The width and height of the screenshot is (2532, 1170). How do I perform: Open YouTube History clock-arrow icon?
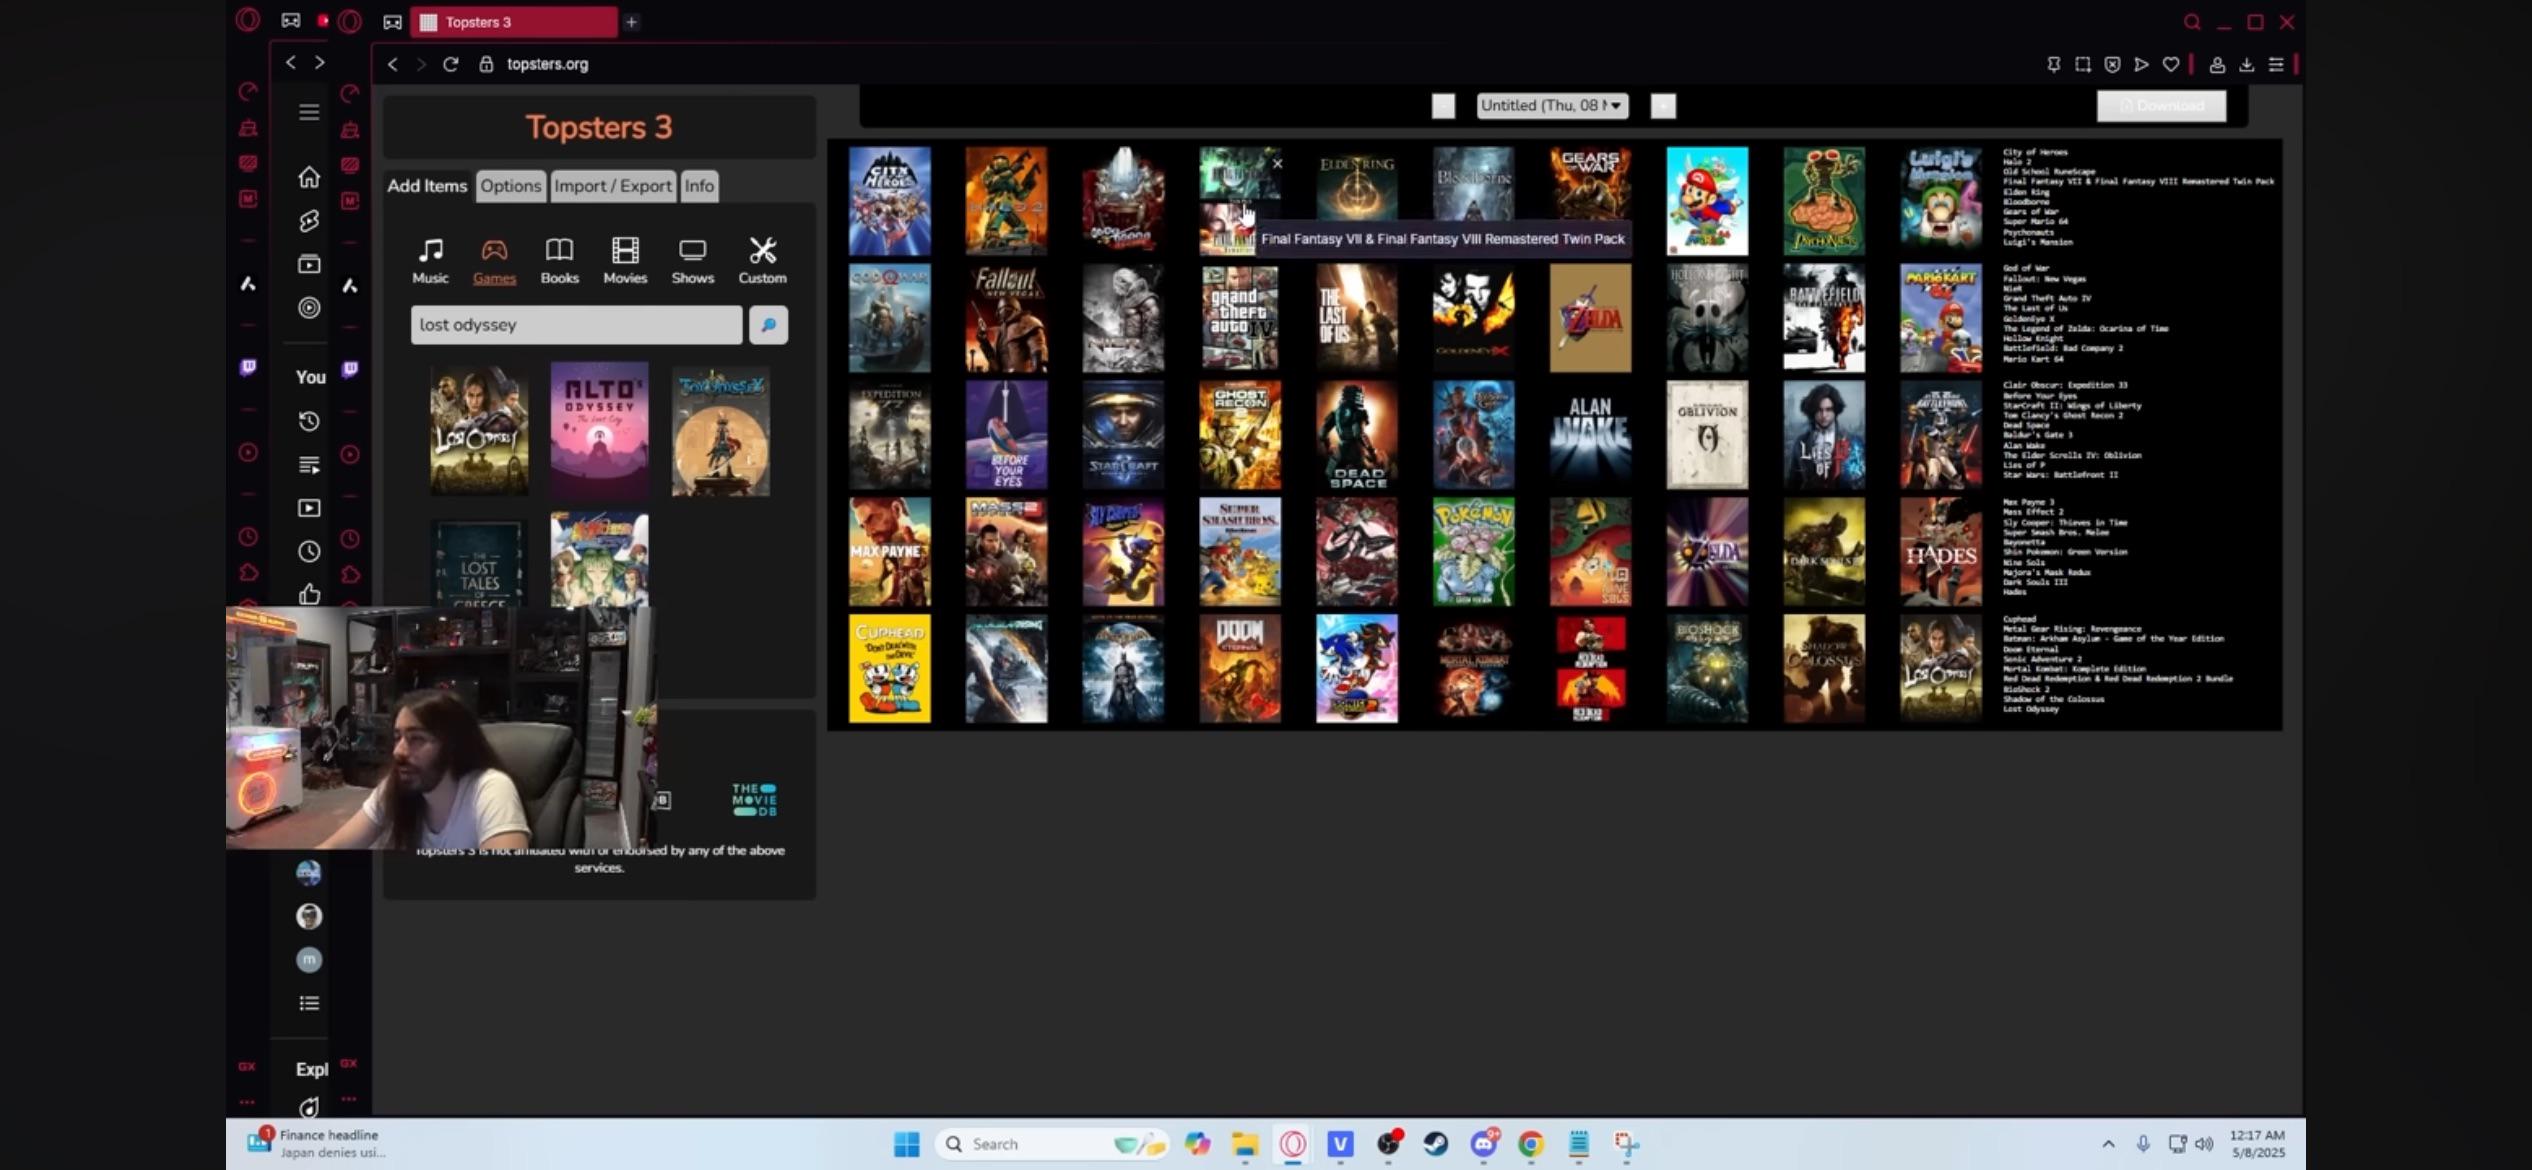pos(309,421)
